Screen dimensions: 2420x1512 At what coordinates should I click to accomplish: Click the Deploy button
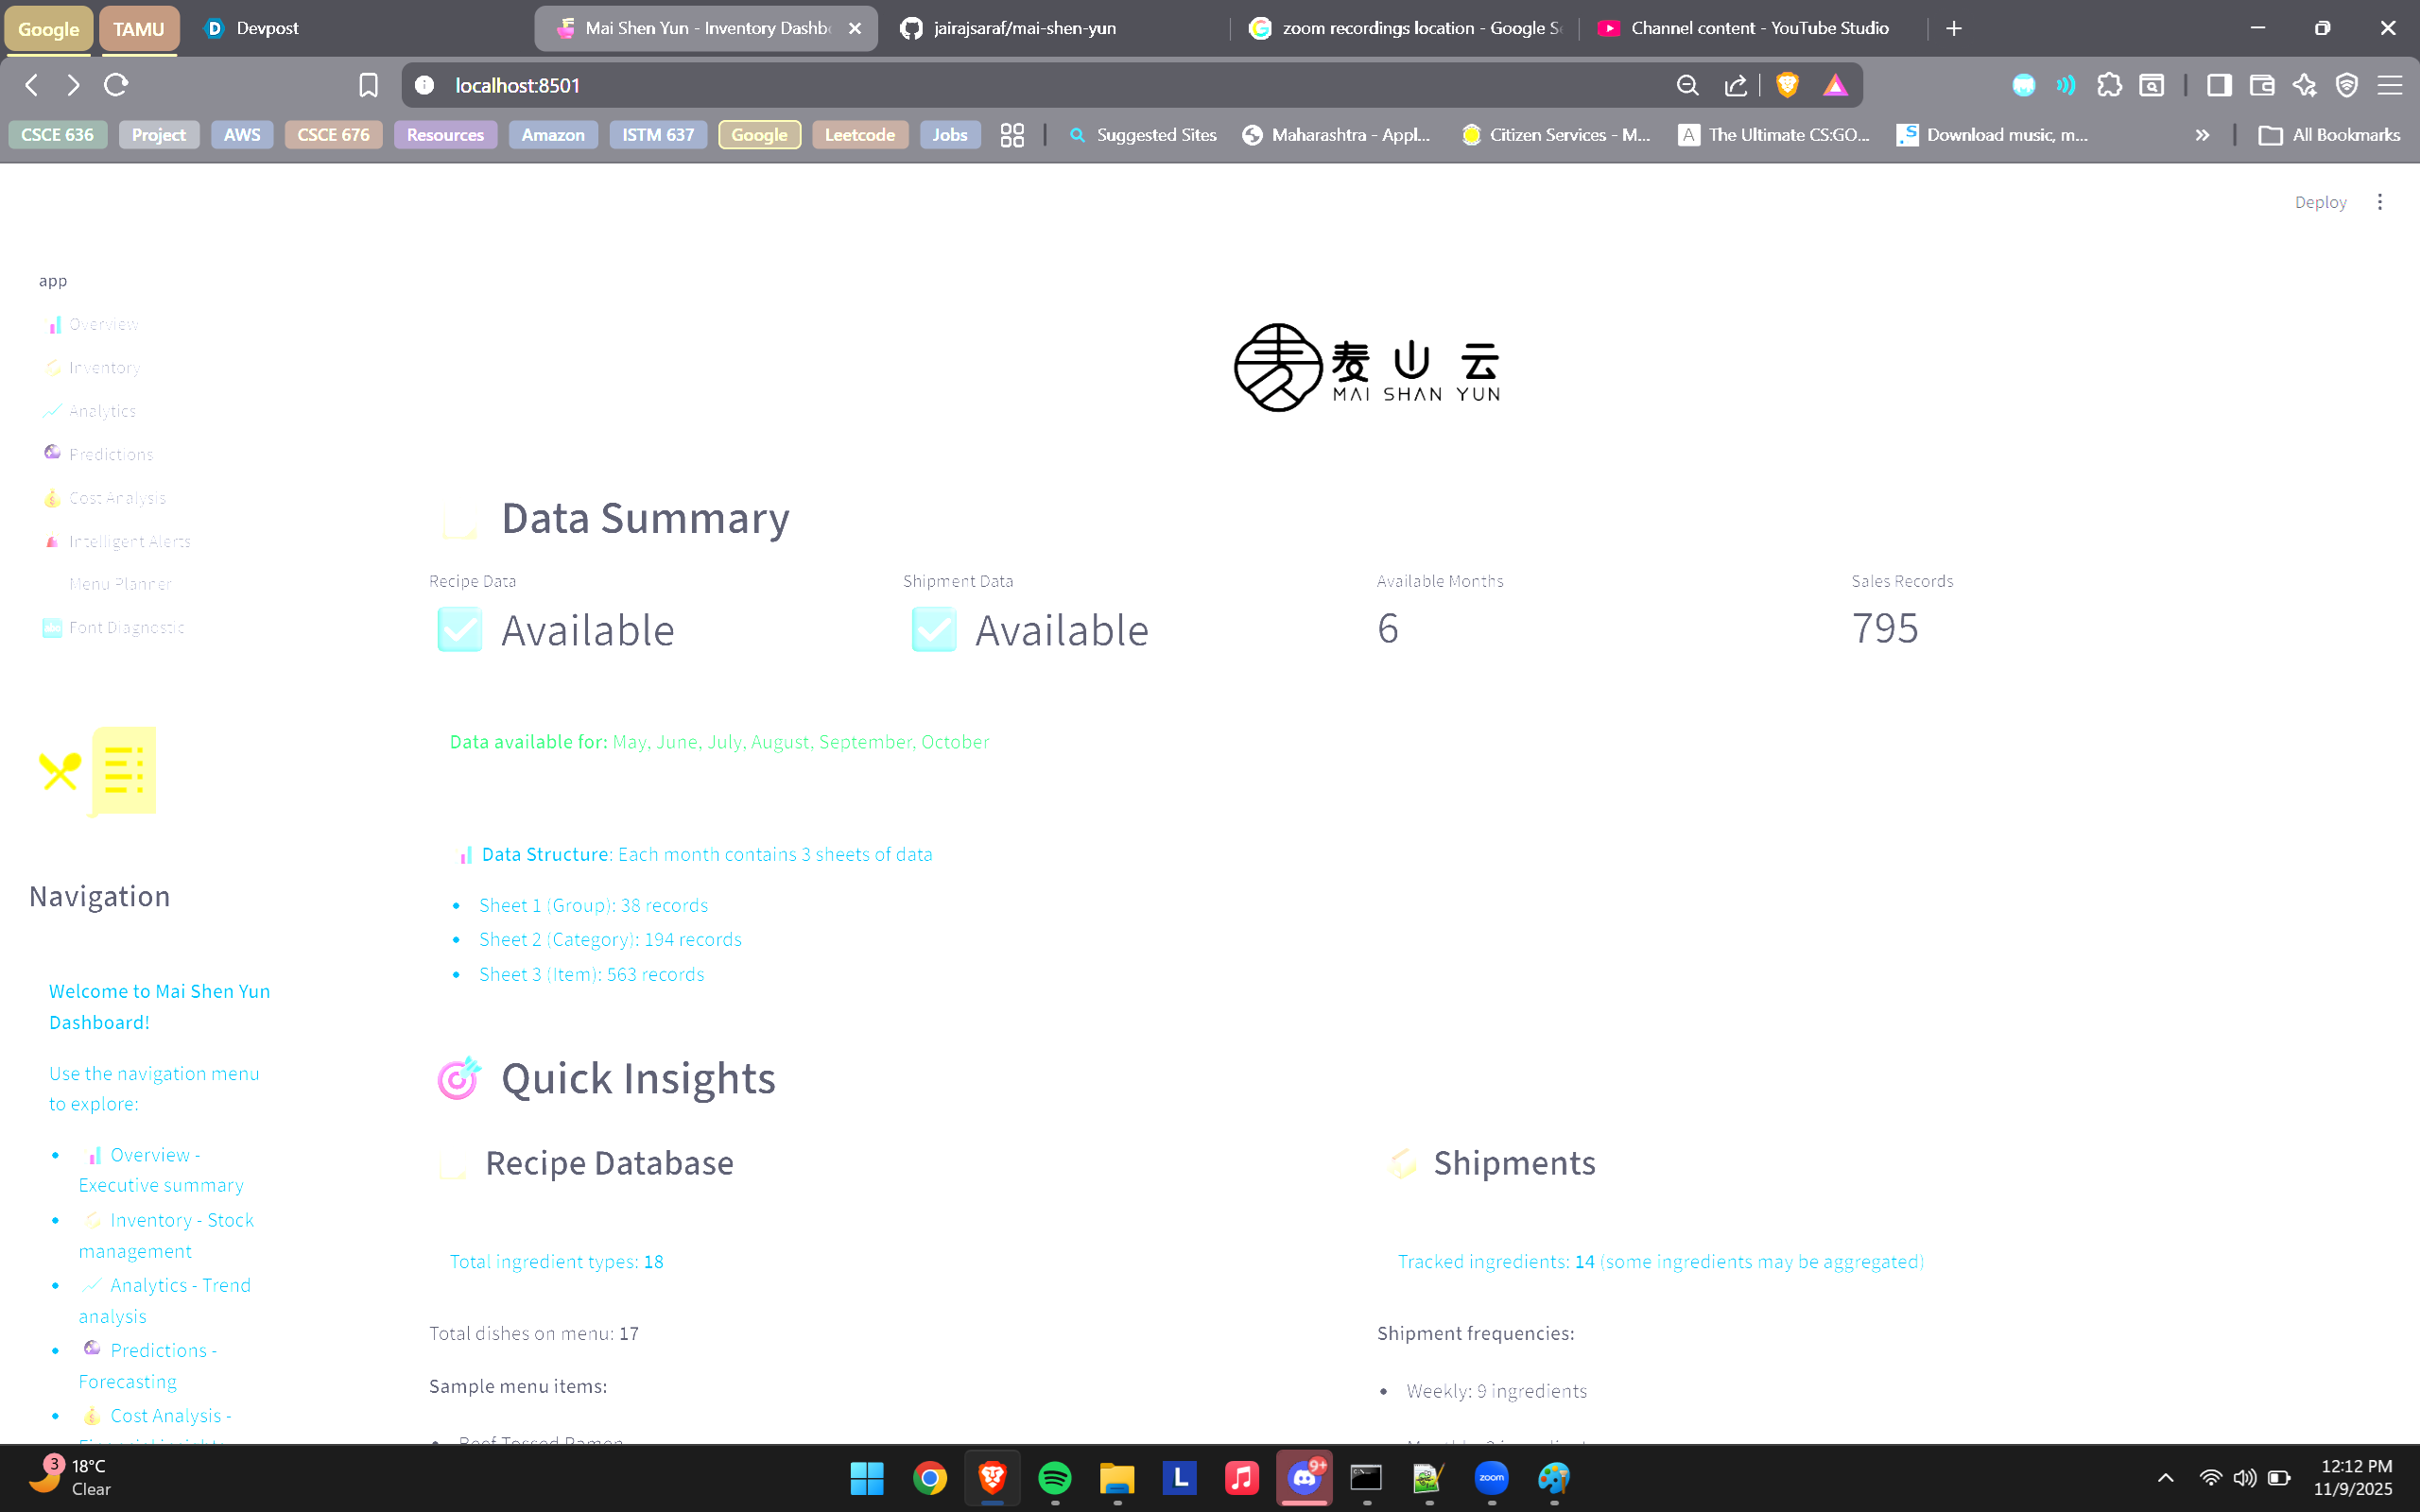click(2320, 201)
